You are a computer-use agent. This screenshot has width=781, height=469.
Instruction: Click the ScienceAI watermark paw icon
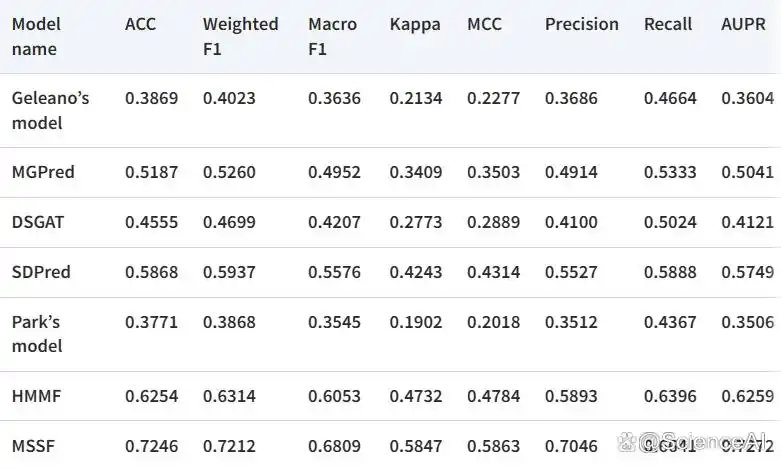point(627,442)
